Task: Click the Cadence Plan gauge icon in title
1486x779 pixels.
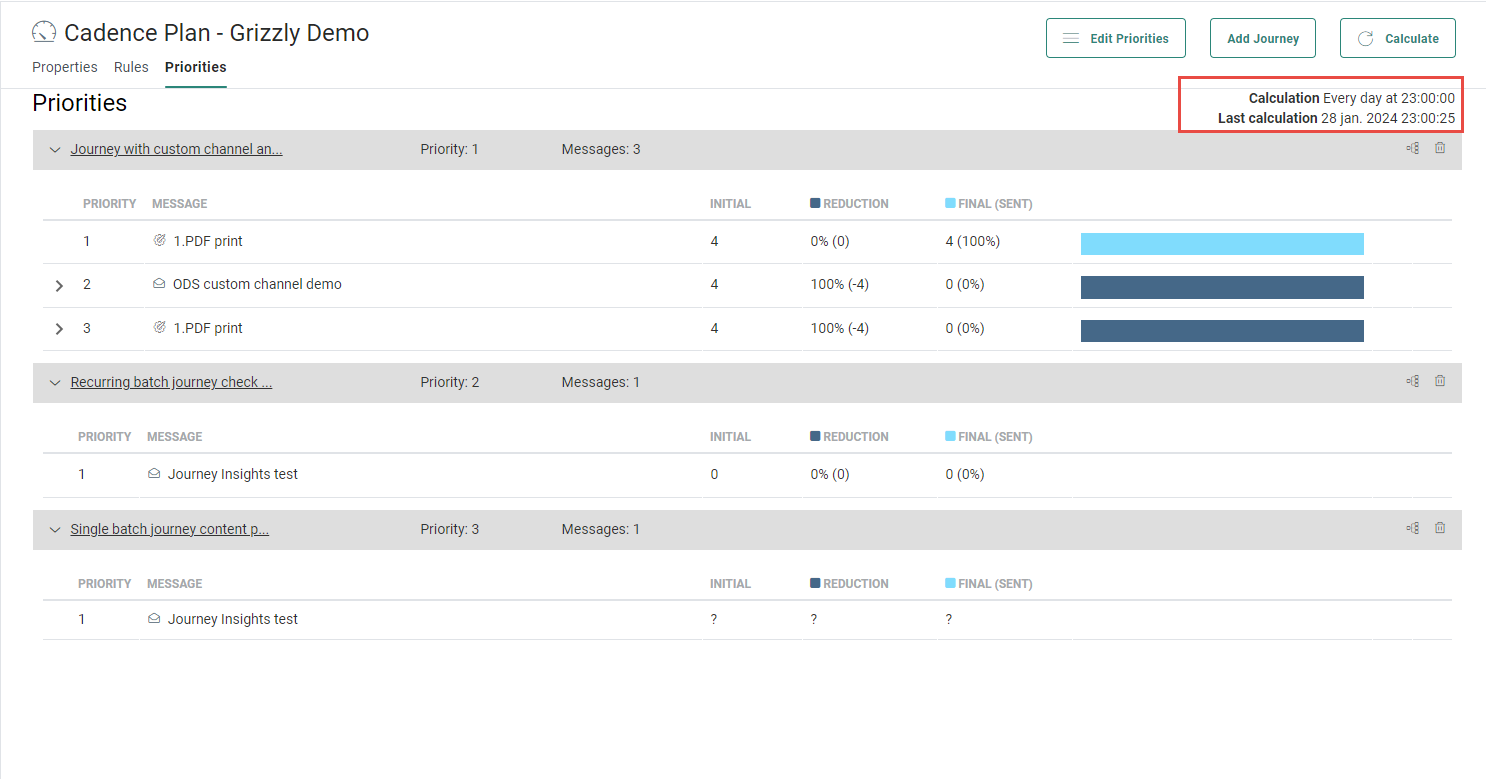Action: [x=44, y=33]
